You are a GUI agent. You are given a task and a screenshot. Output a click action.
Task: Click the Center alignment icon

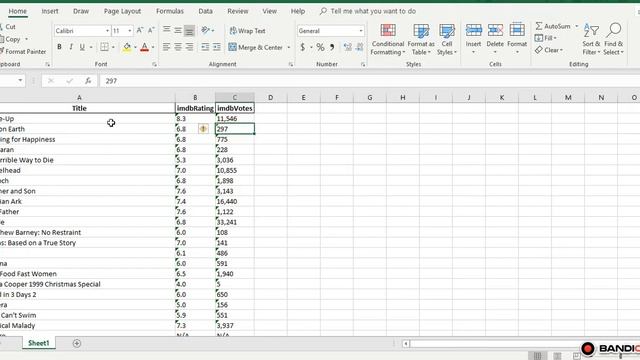[x=178, y=47]
